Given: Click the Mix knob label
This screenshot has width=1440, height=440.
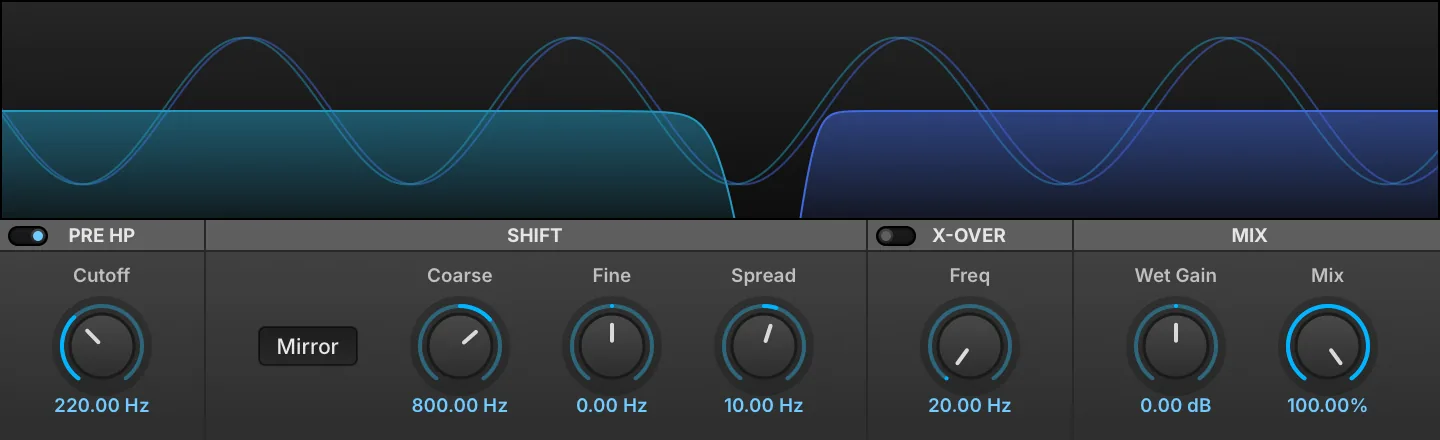Looking at the screenshot, I should click(x=1328, y=275).
